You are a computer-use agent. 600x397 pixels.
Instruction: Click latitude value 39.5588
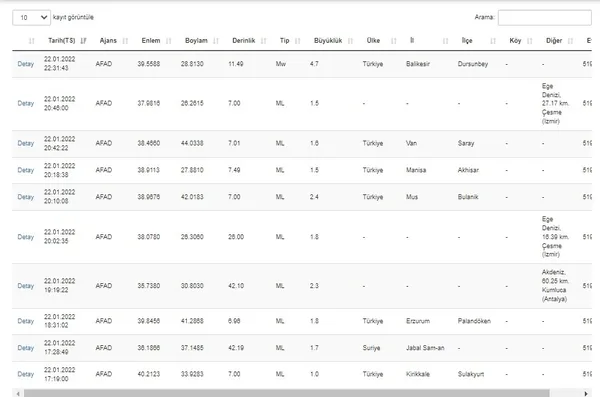coord(148,64)
